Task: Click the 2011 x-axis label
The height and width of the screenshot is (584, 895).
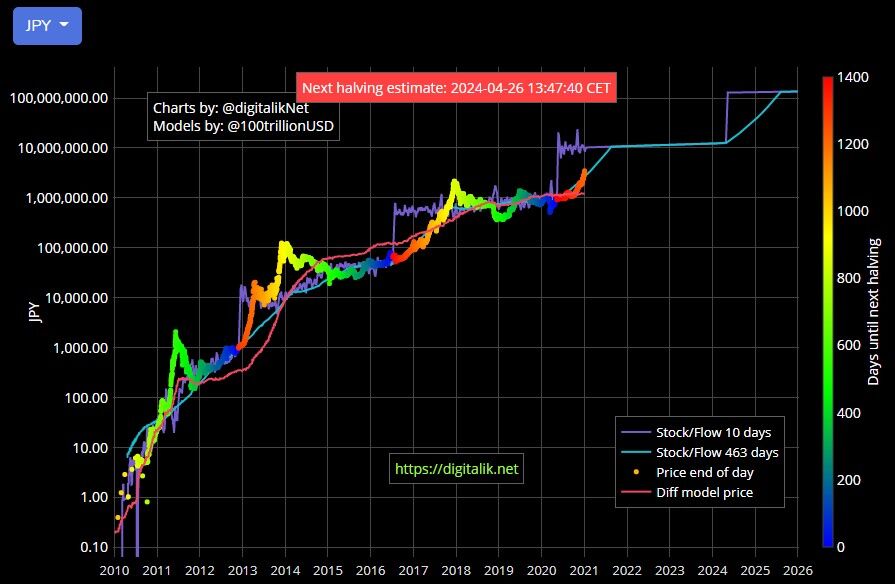Action: pos(157,570)
